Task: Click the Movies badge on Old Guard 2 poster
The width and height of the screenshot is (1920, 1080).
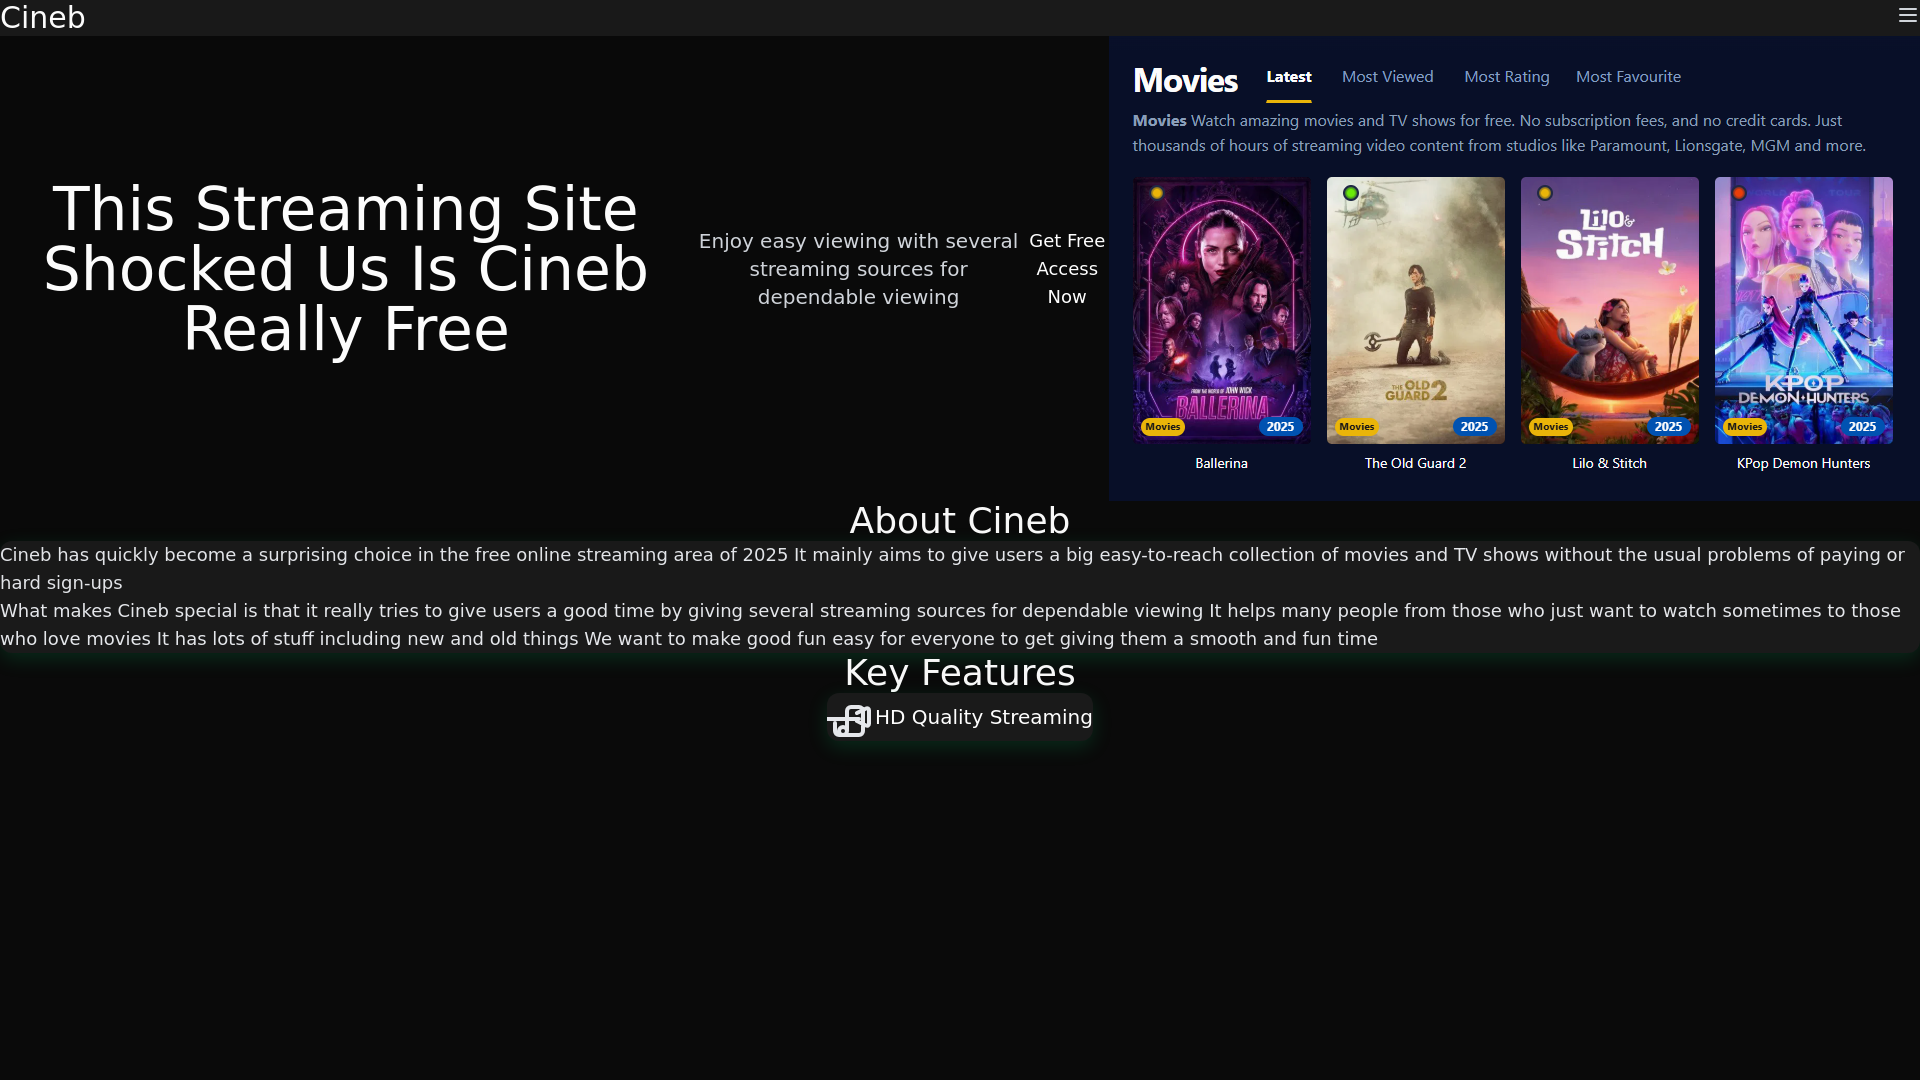Action: pyautogui.click(x=1357, y=427)
